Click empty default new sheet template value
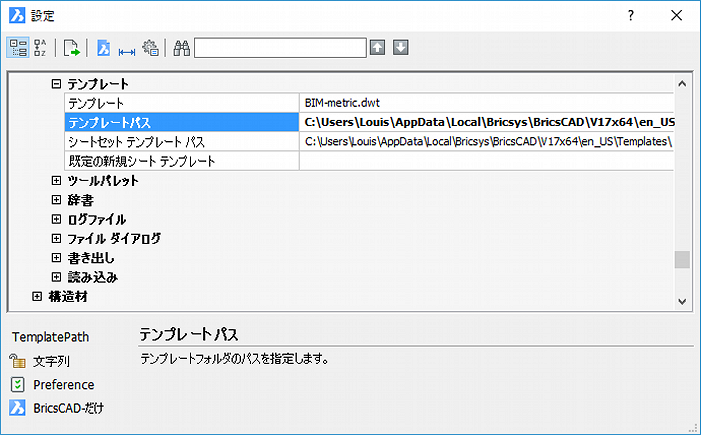 (487, 161)
